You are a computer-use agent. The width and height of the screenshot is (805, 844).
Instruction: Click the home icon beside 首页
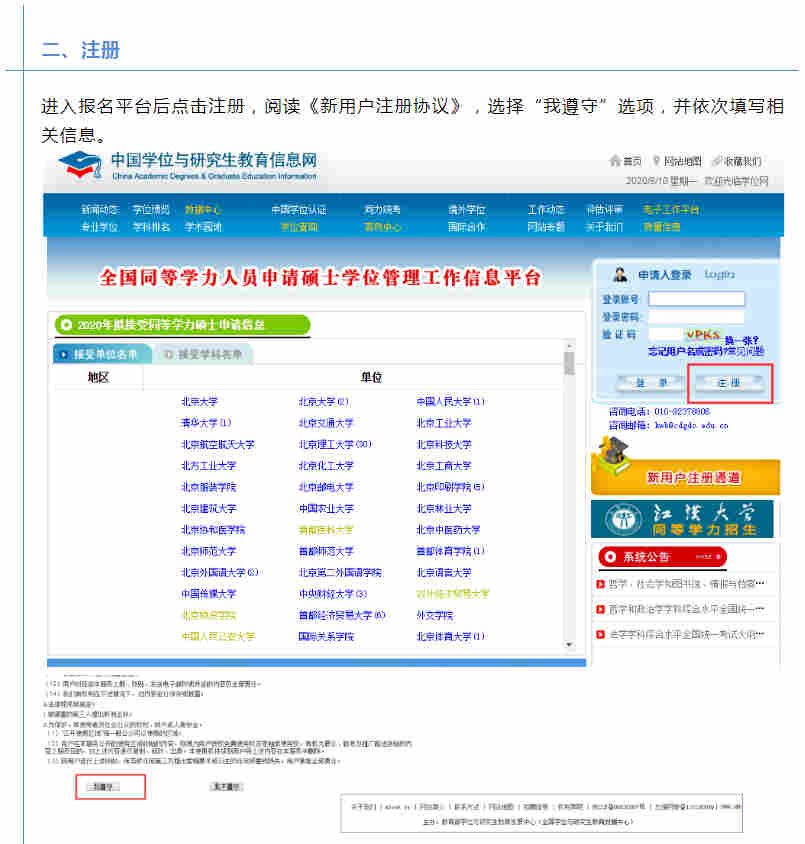coord(615,160)
